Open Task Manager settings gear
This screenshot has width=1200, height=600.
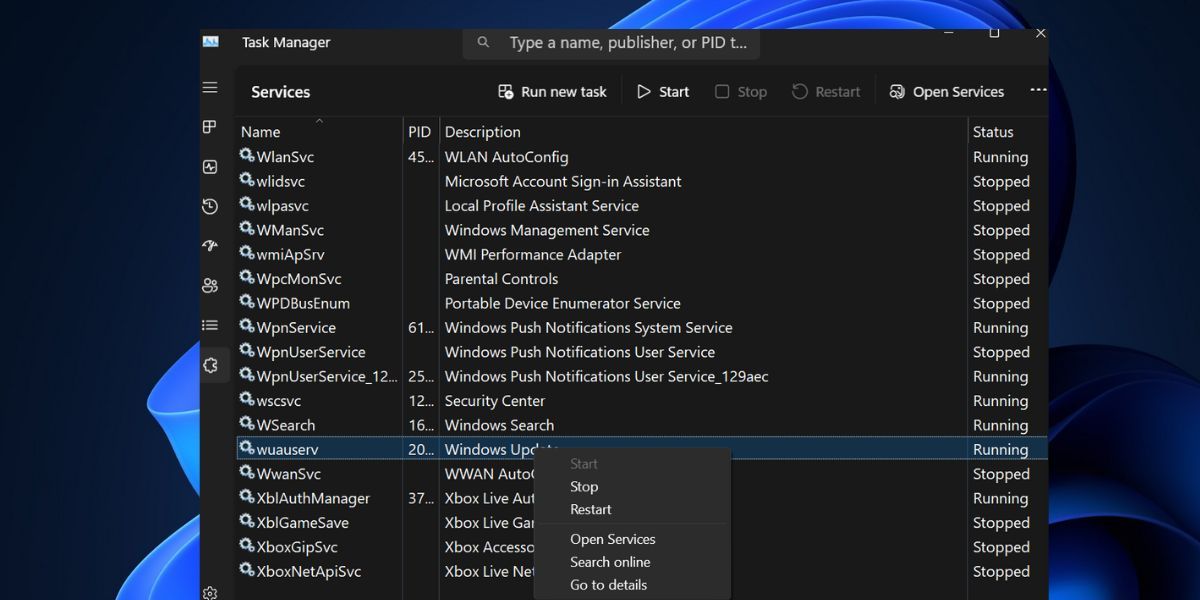(x=210, y=592)
